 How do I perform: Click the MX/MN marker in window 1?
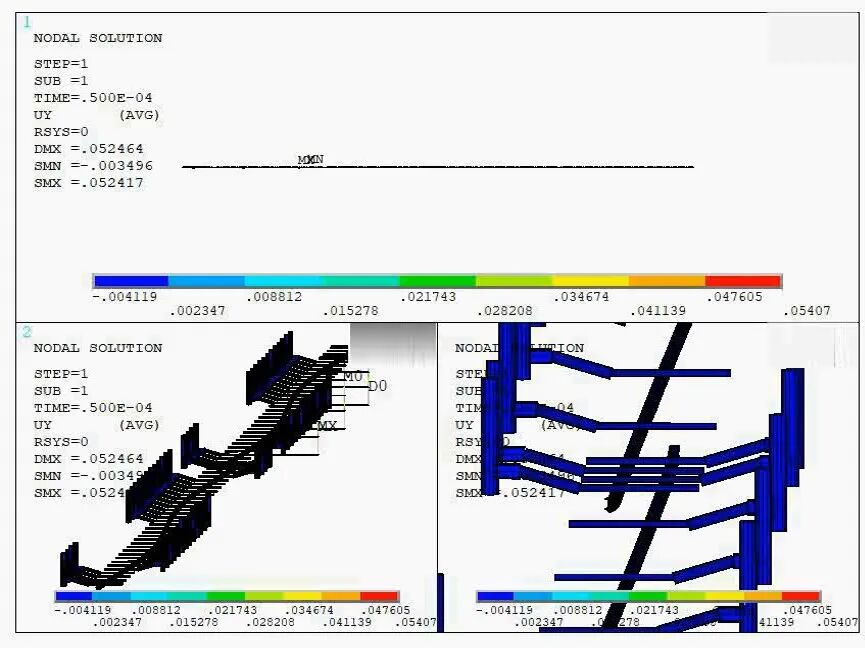[311, 160]
